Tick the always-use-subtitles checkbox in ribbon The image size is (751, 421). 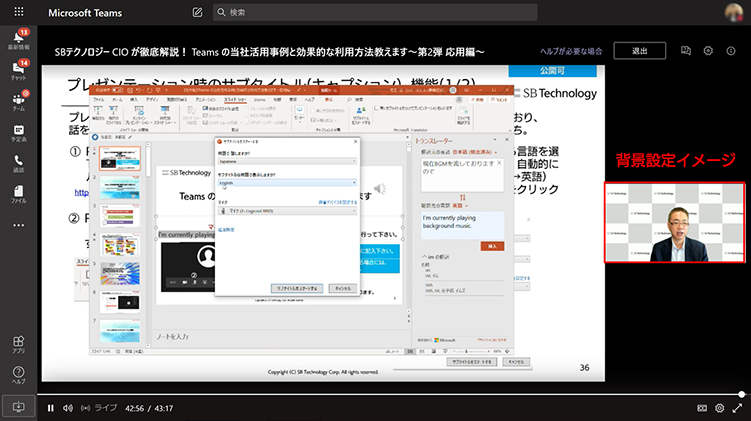(x=376, y=108)
